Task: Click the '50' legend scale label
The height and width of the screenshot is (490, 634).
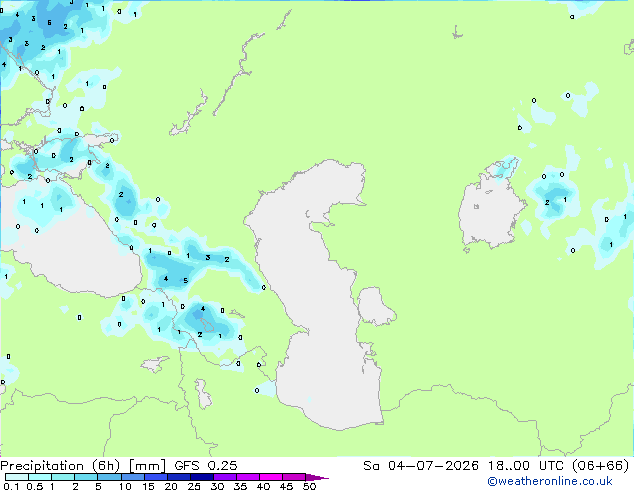Action: (x=309, y=486)
